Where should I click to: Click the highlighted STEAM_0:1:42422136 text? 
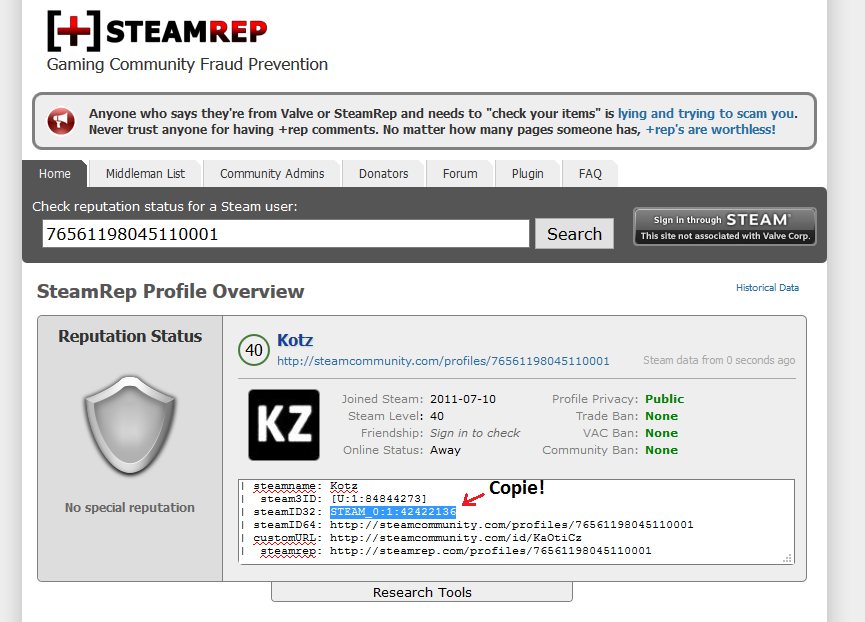pos(393,512)
